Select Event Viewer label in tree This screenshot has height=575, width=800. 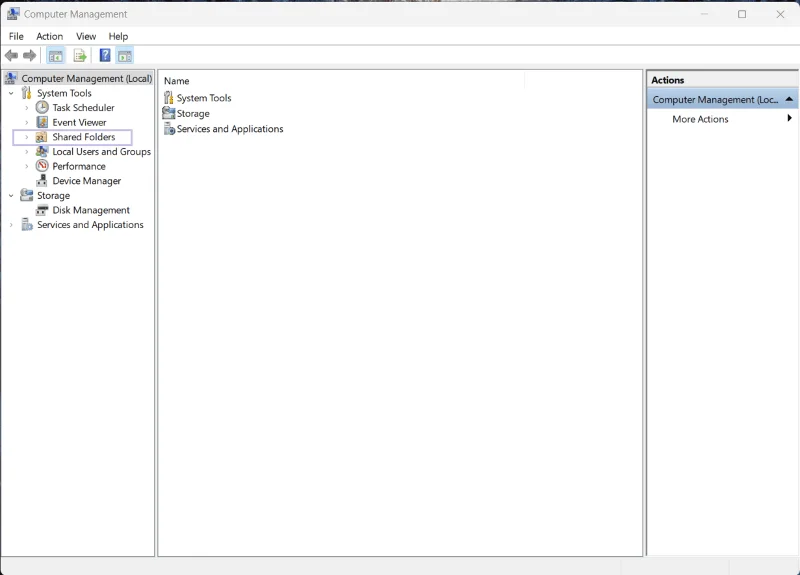tap(79, 122)
